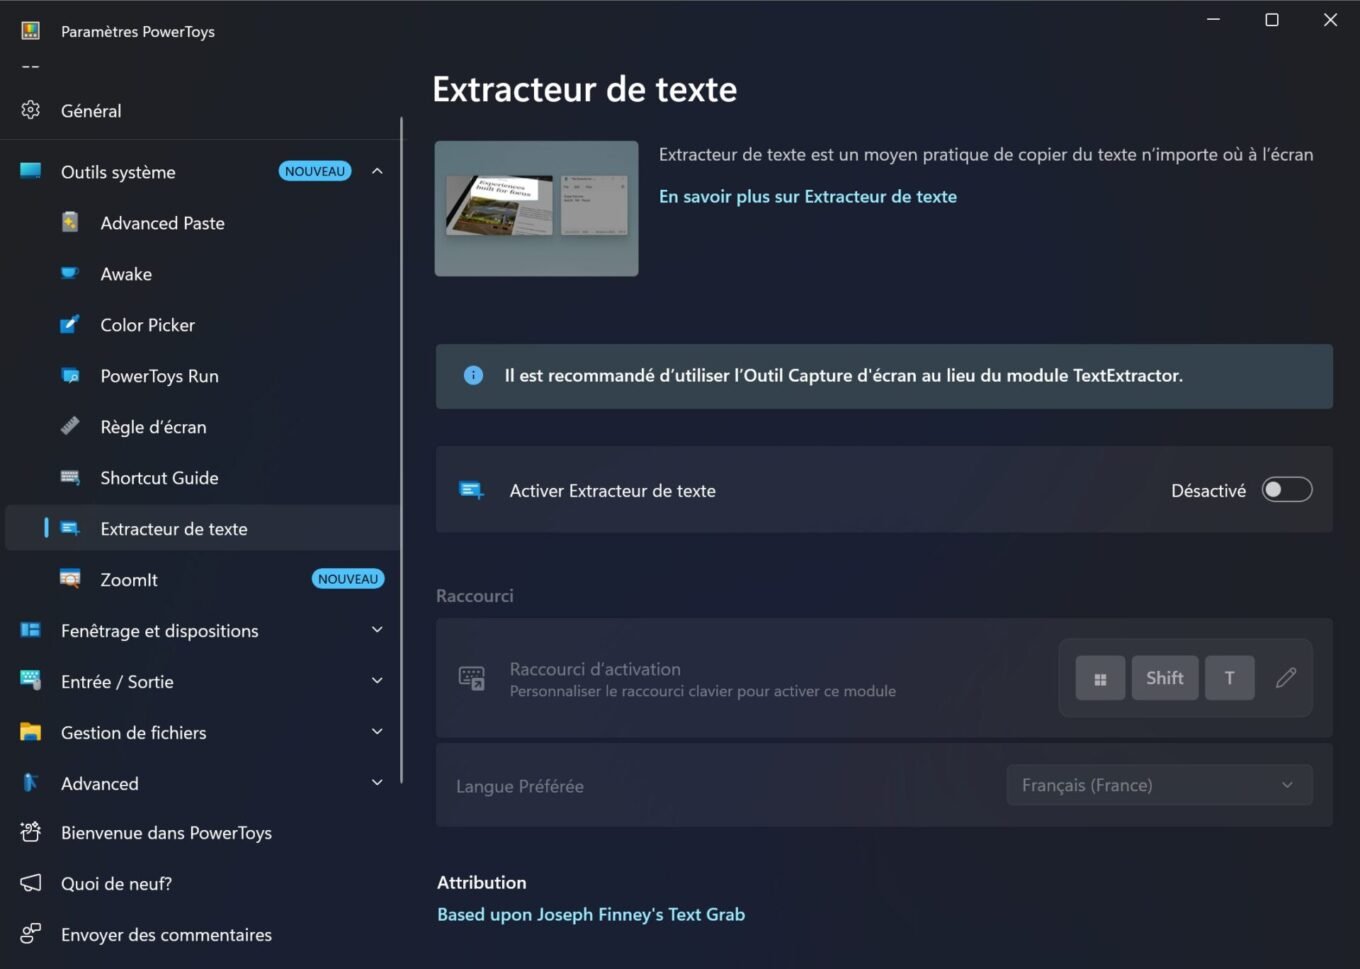1360x969 pixels.
Task: Expand the Entrée / Sortie chevron
Action: pos(377,681)
